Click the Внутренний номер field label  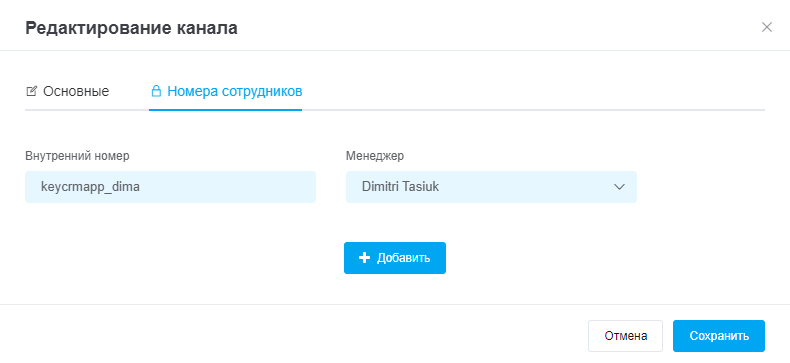pyautogui.click(x=77, y=156)
